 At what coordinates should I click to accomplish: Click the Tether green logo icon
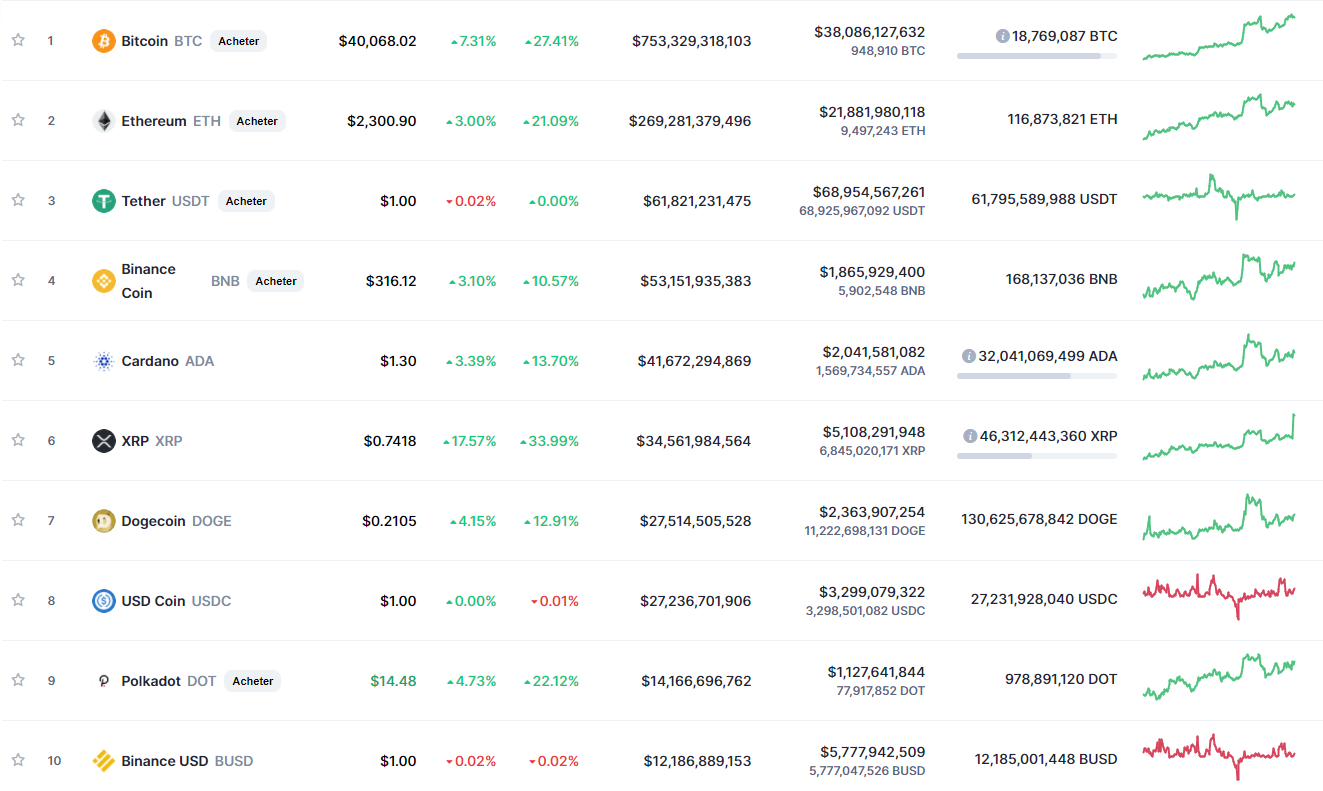(x=104, y=201)
